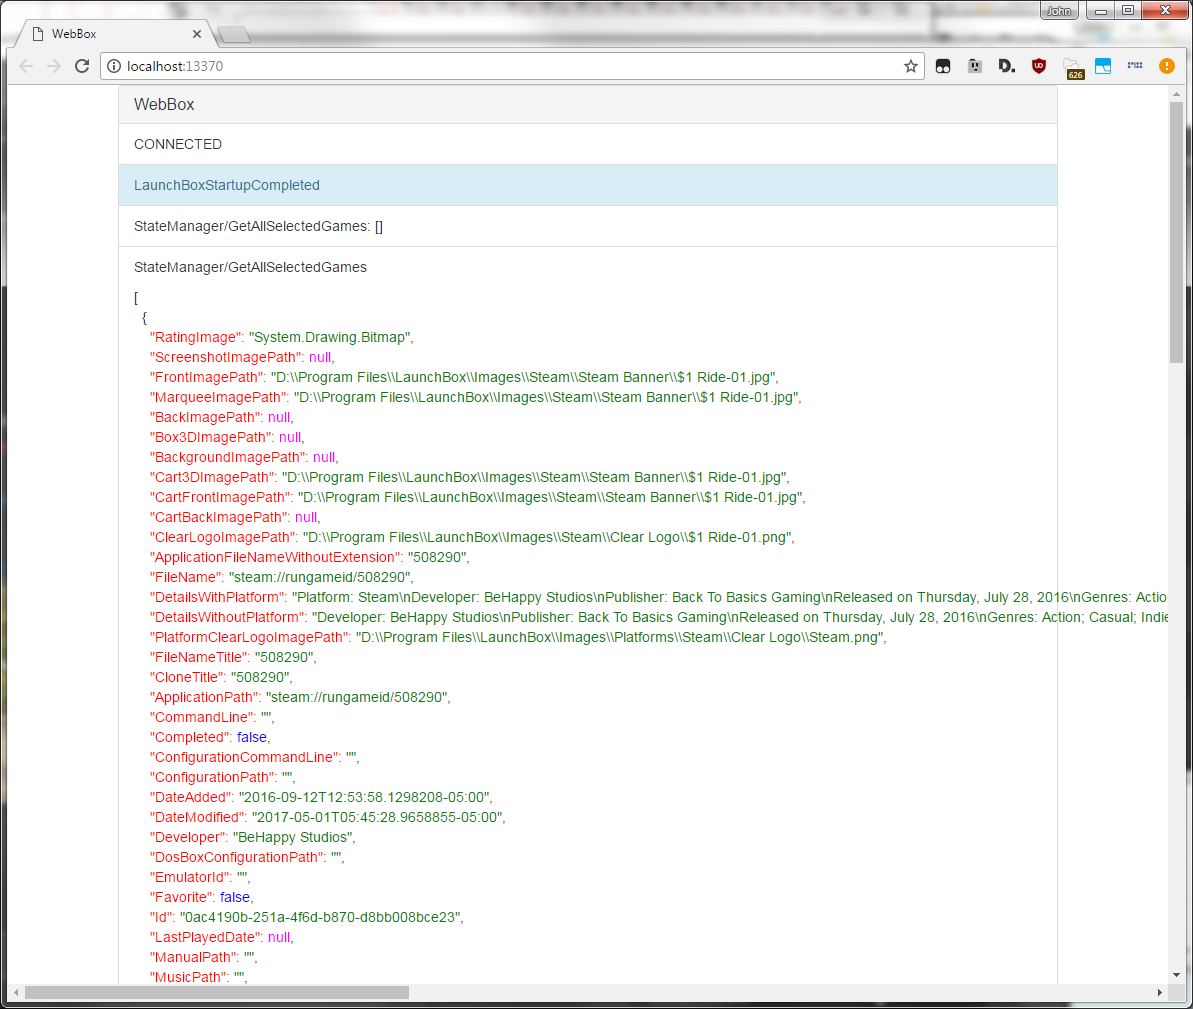Image resolution: width=1193 pixels, height=1009 pixels.
Task: Click the "DetailsWithPlatform" key
Action: (x=218, y=597)
